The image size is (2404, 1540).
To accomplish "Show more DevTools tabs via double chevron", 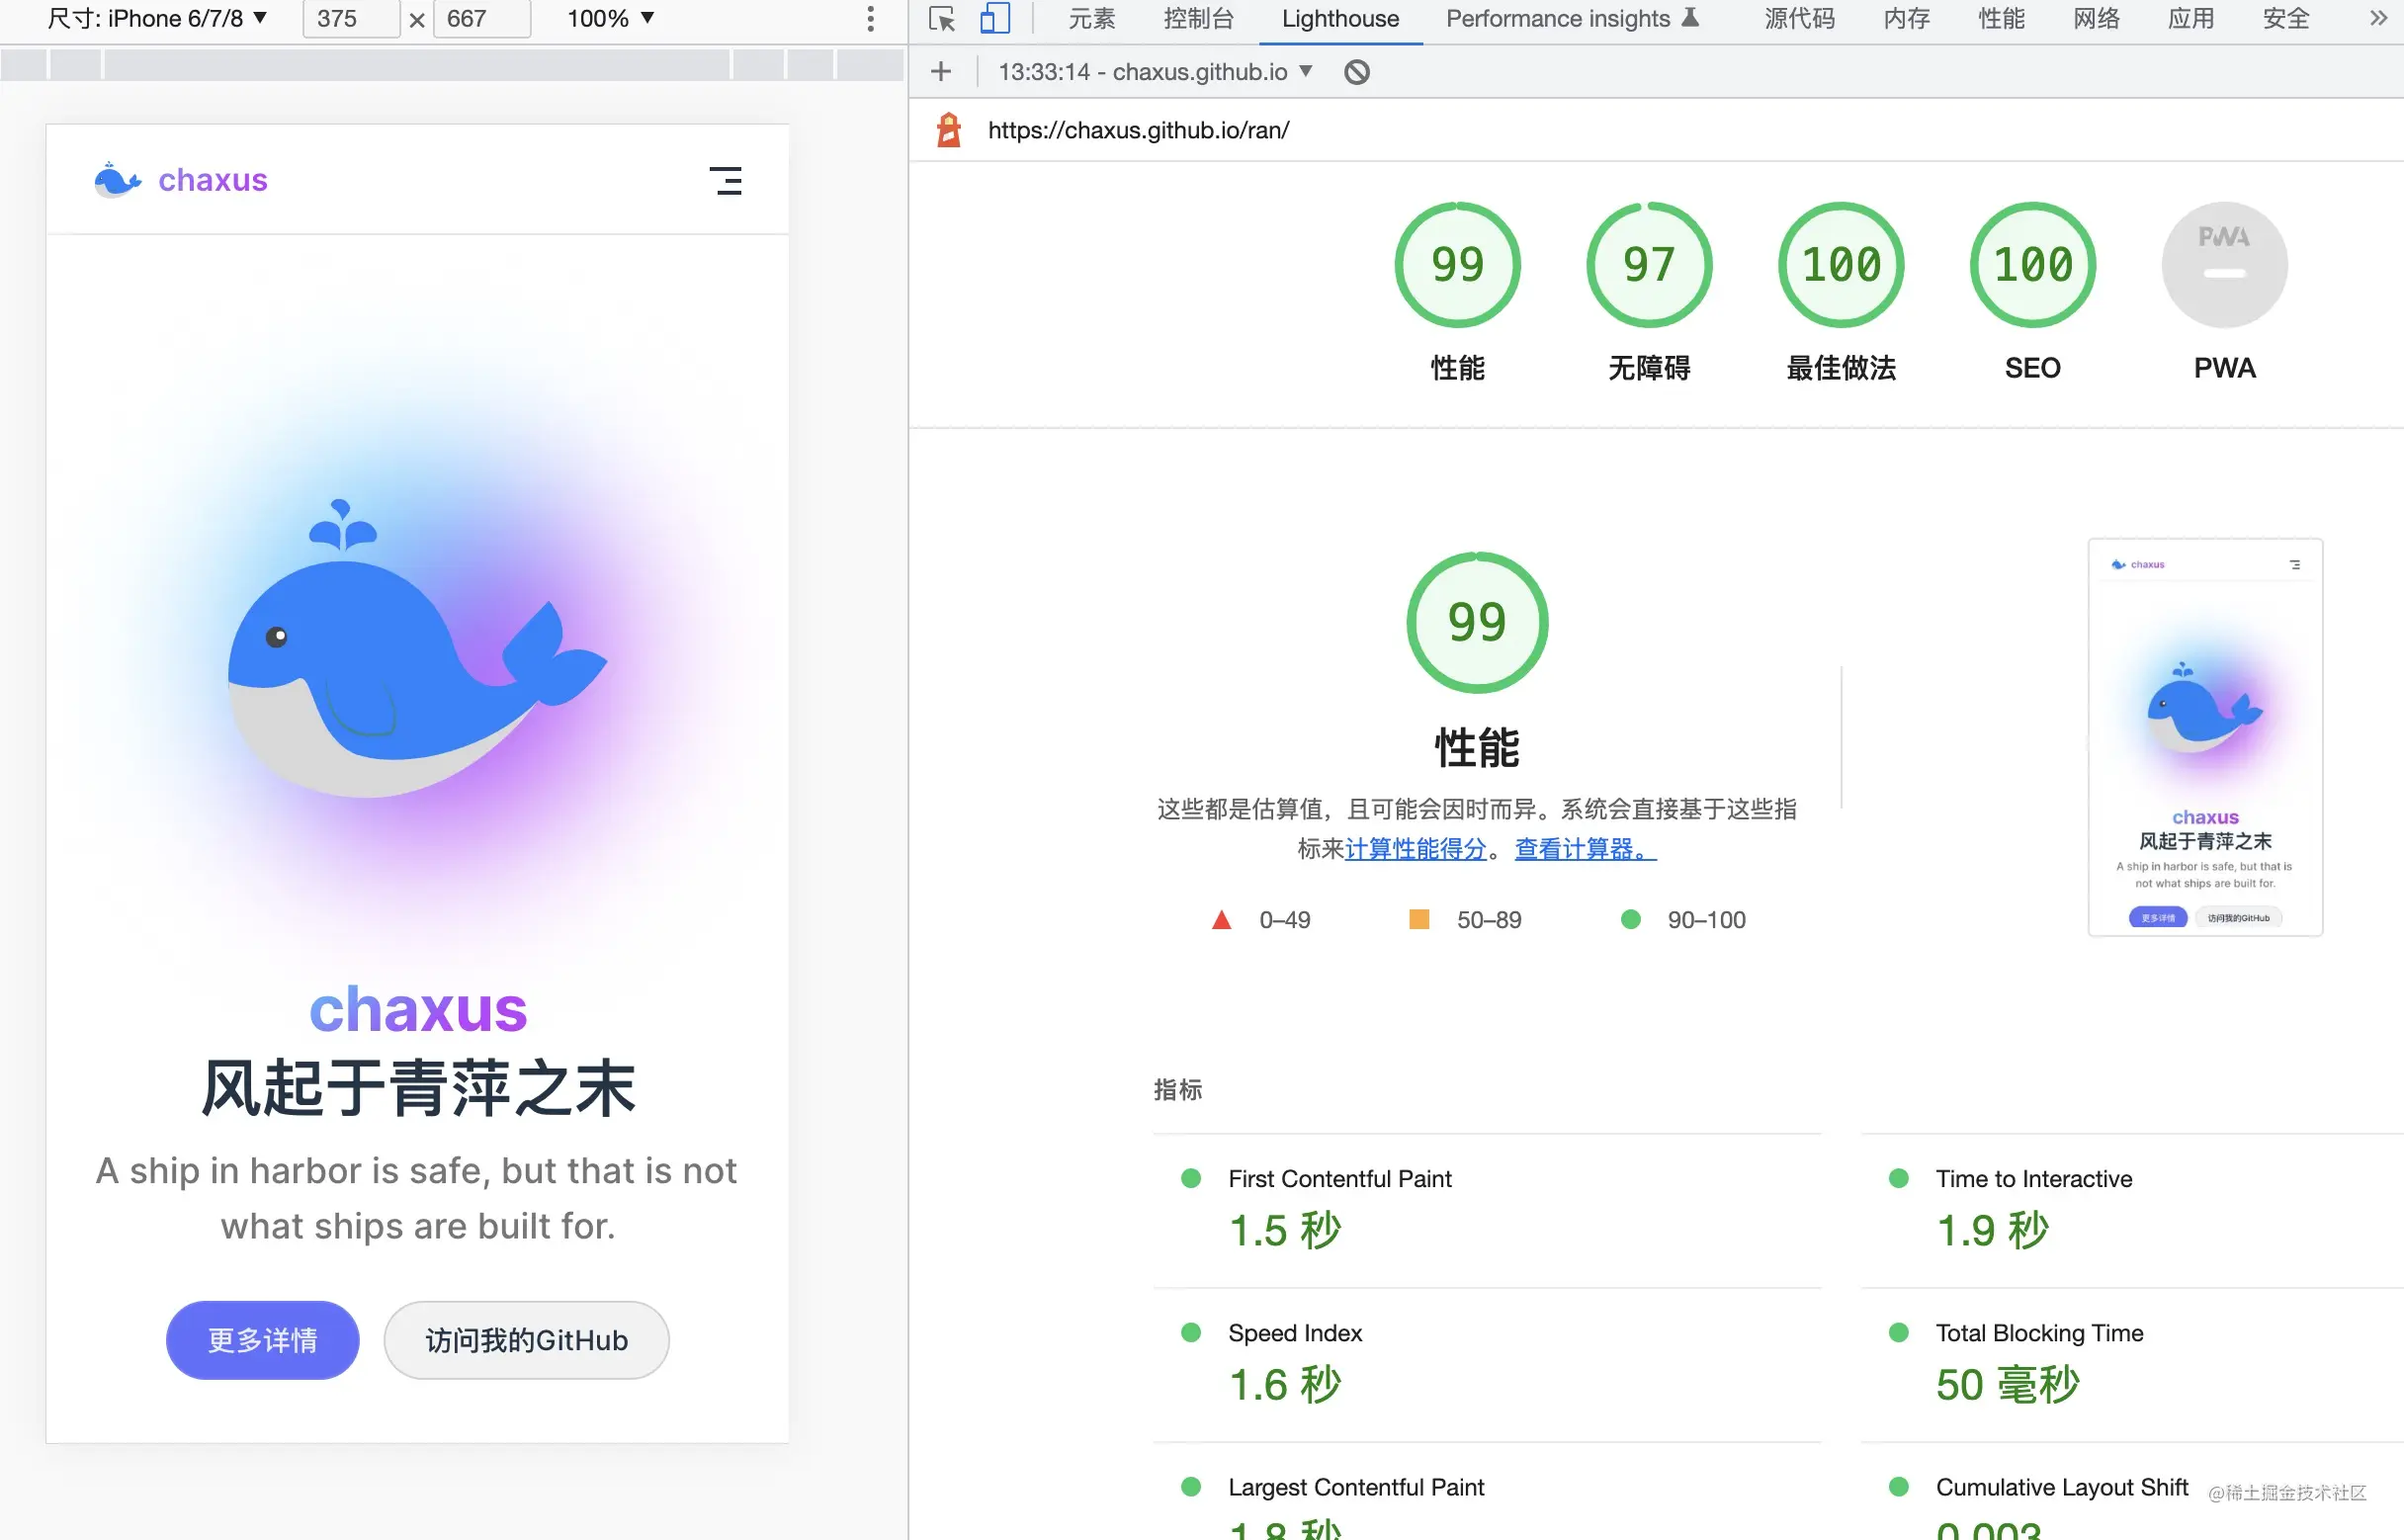I will point(2378,19).
